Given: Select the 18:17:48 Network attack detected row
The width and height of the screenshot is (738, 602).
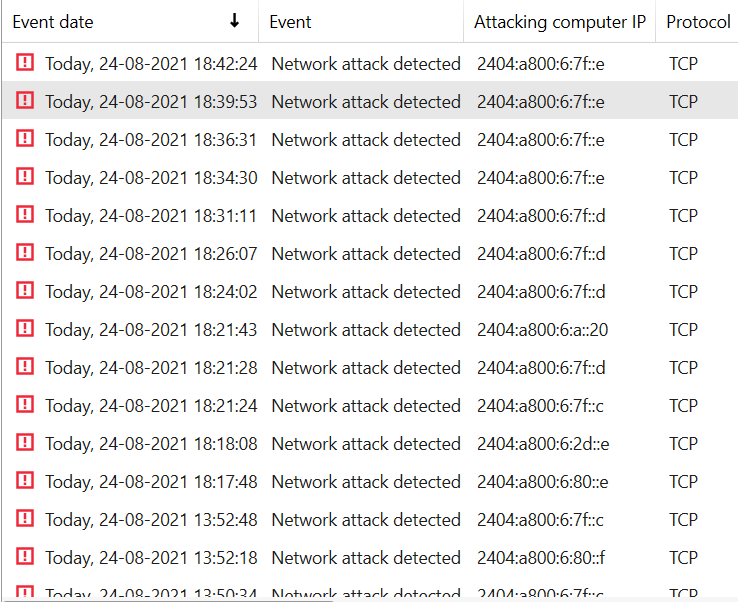Looking at the screenshot, I should pyautogui.click(x=366, y=482).
